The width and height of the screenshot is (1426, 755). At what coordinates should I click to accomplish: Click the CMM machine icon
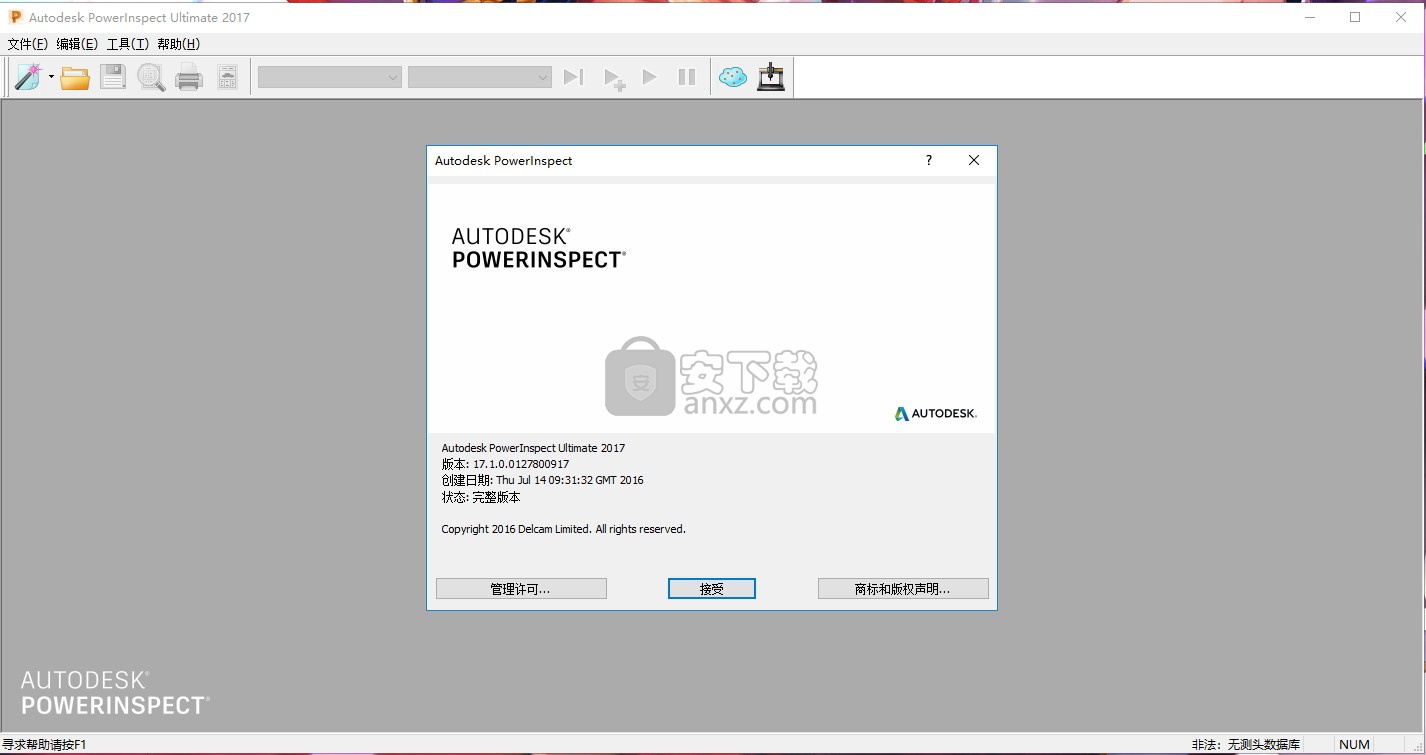pyautogui.click(x=771, y=77)
